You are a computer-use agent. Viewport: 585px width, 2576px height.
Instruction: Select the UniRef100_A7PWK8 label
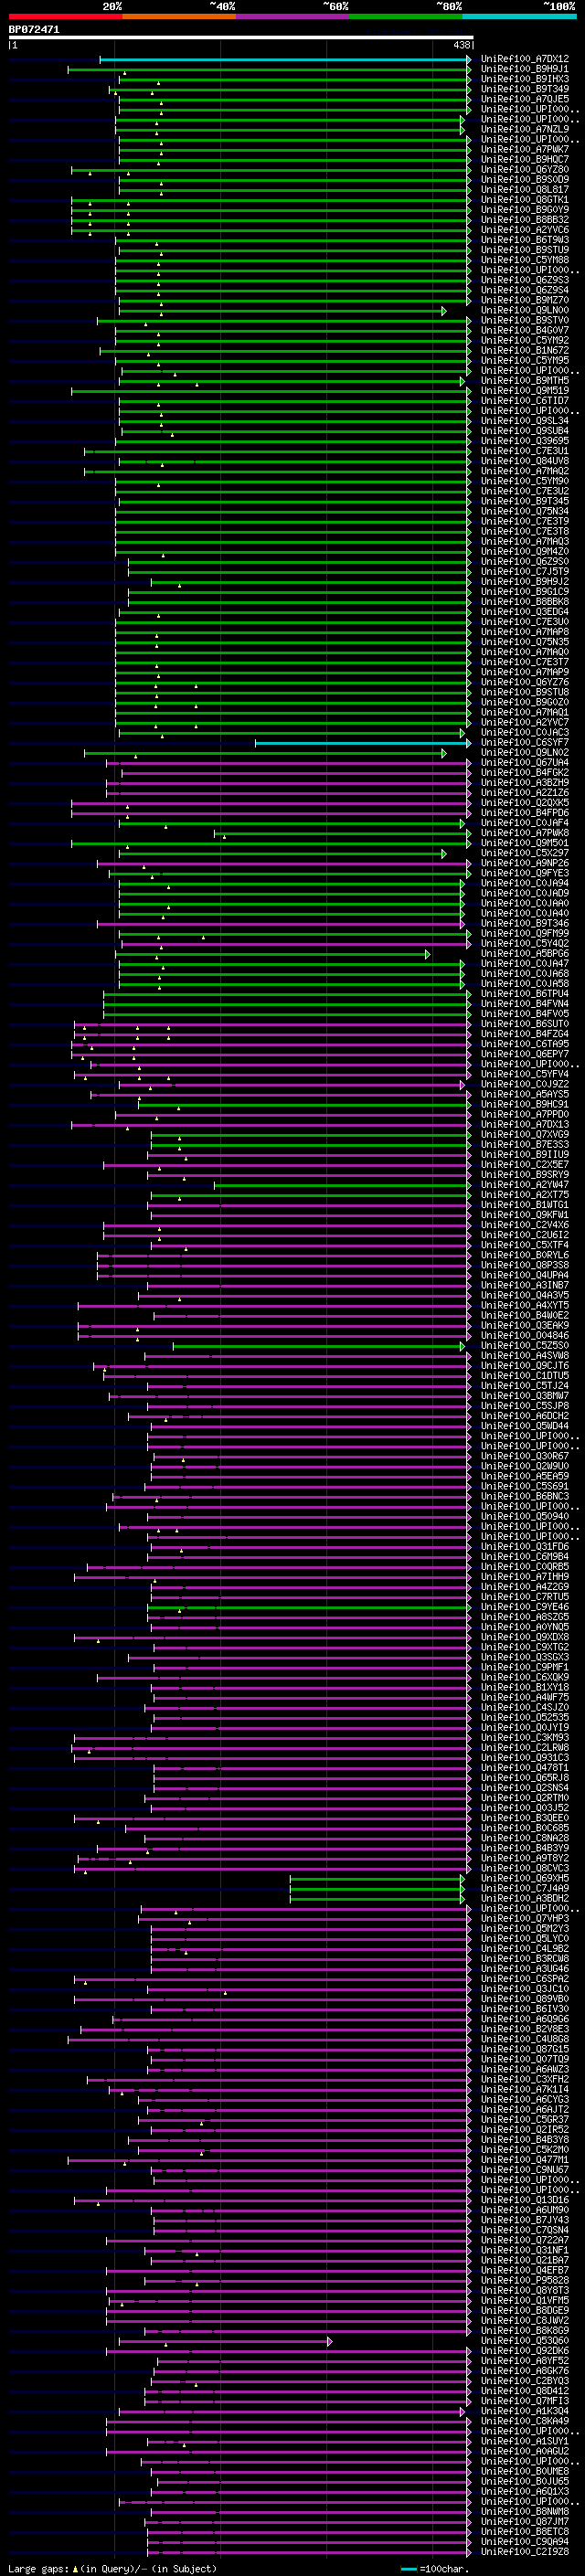click(524, 833)
